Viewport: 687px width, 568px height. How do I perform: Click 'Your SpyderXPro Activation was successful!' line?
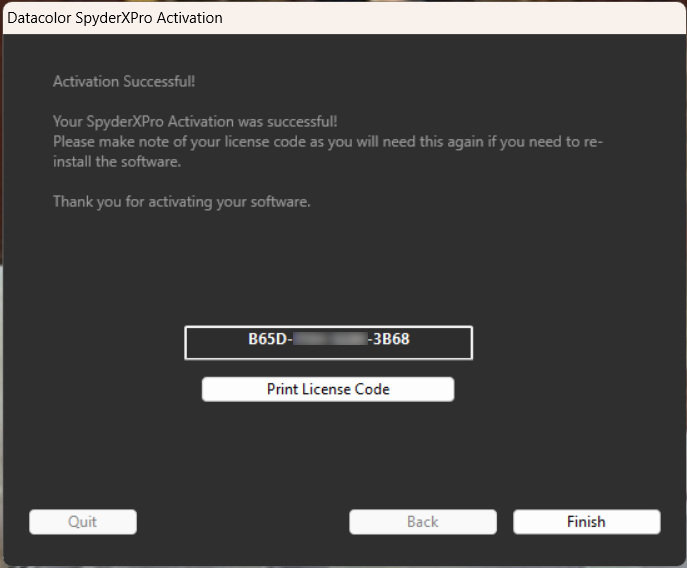[x=195, y=121]
